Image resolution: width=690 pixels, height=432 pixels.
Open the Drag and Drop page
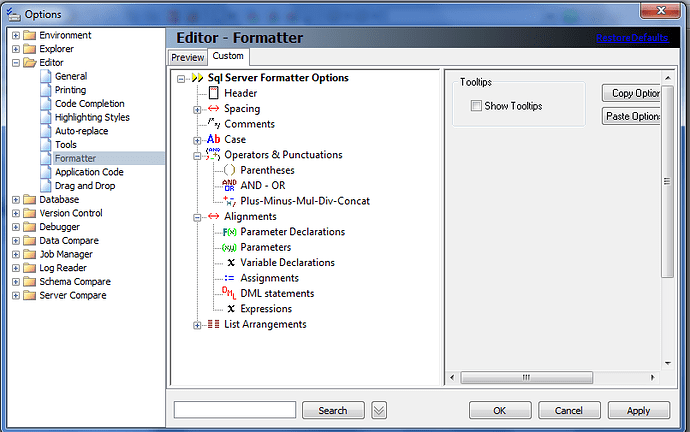[x=85, y=186]
